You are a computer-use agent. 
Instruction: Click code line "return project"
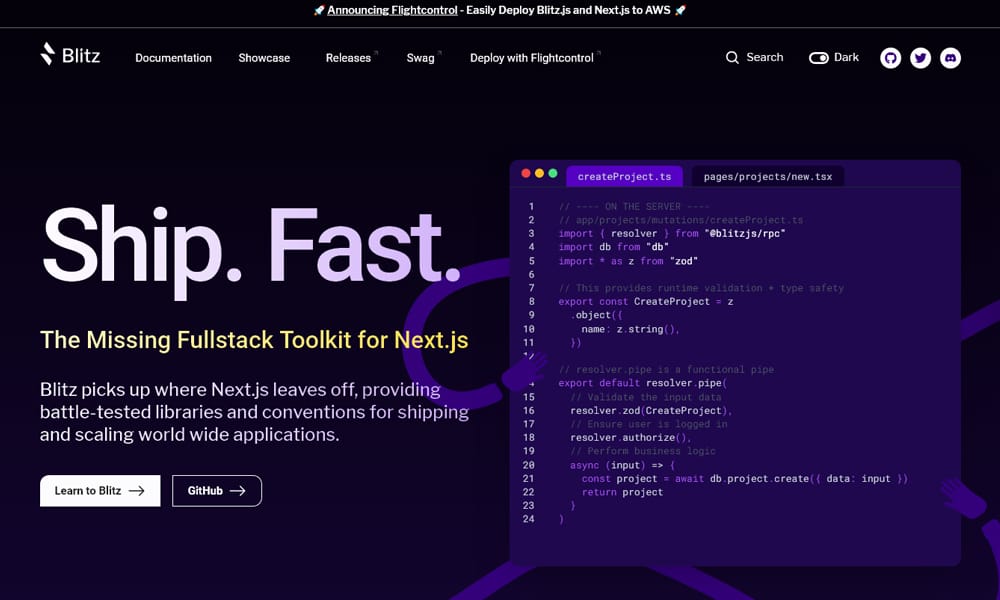tap(622, 492)
